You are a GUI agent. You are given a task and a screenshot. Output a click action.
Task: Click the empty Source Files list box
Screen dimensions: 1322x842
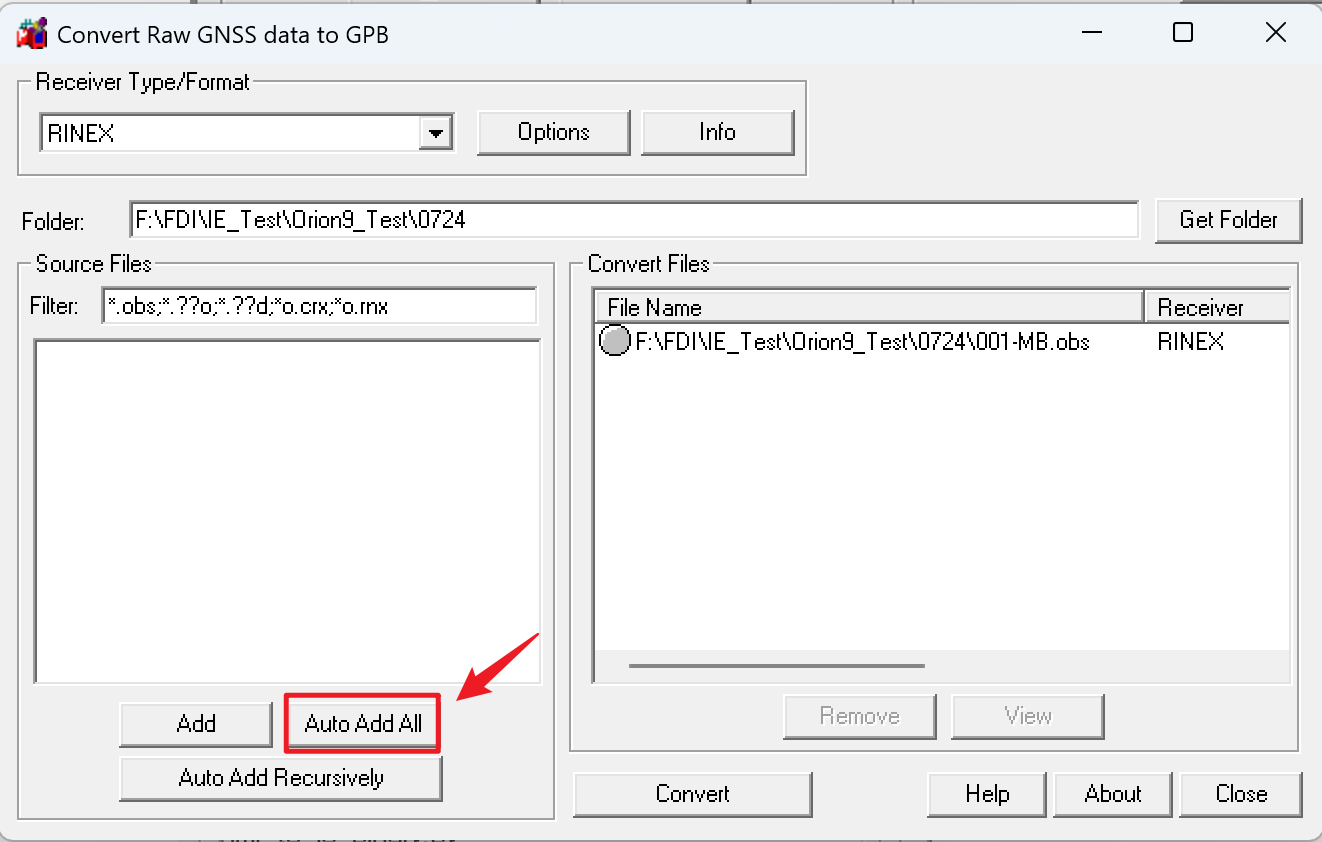point(287,511)
